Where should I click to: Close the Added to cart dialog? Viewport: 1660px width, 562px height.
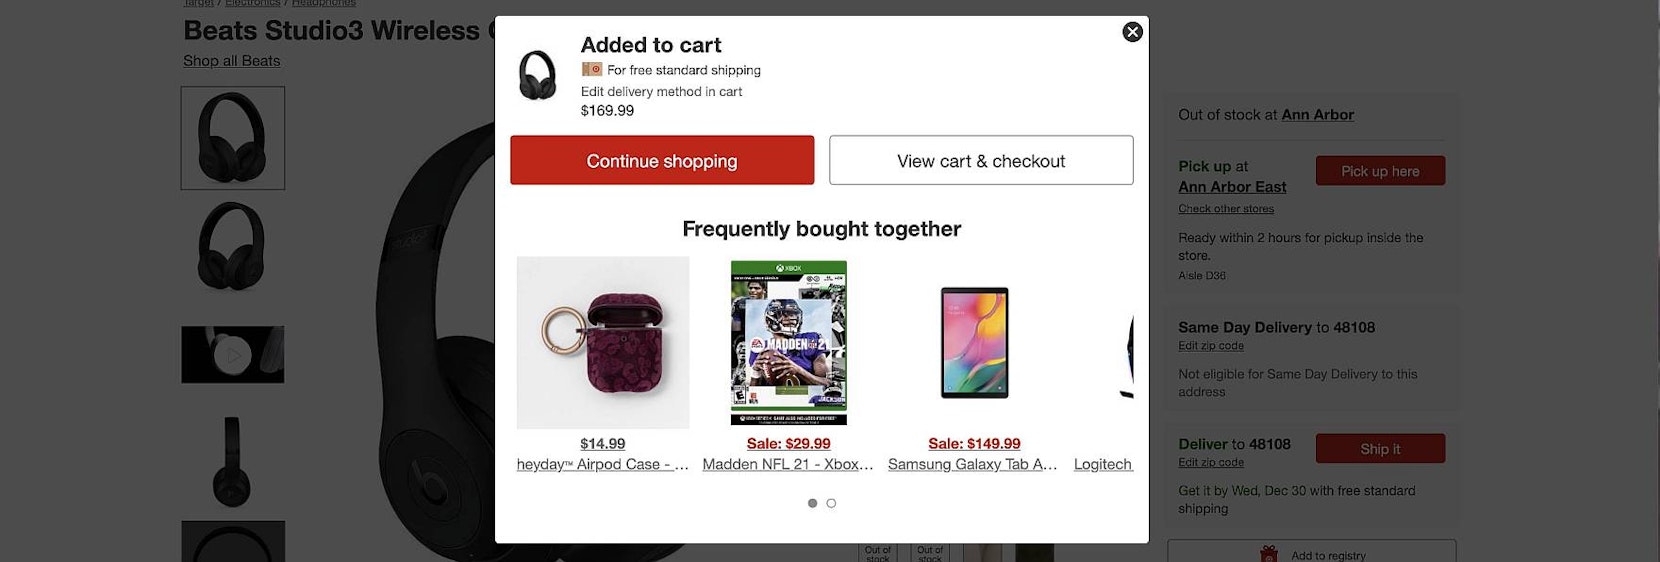pyautogui.click(x=1132, y=32)
